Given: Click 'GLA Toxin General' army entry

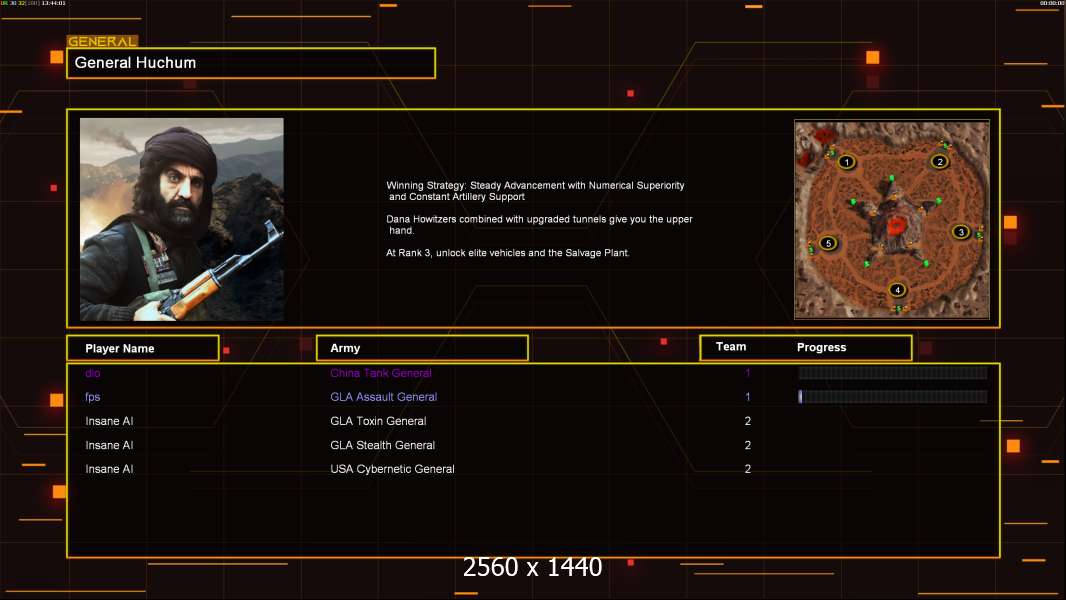Looking at the screenshot, I should pos(378,421).
